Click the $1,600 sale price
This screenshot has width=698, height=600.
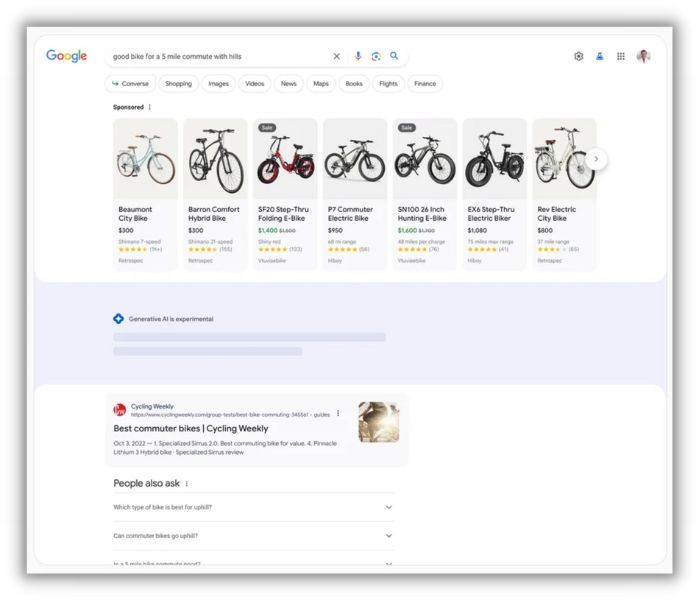pos(407,230)
